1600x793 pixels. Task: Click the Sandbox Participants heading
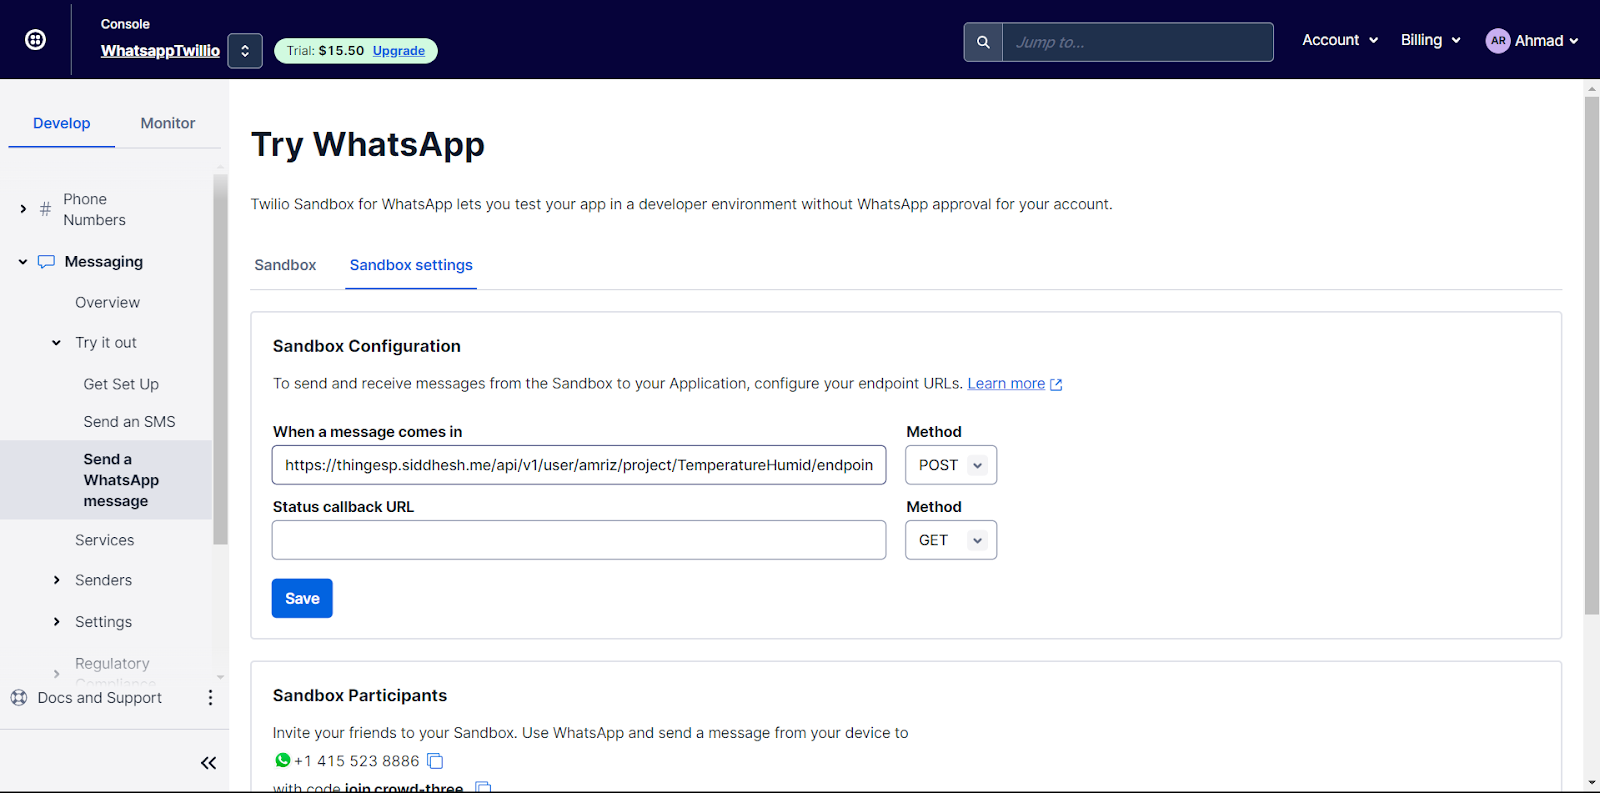pos(360,695)
